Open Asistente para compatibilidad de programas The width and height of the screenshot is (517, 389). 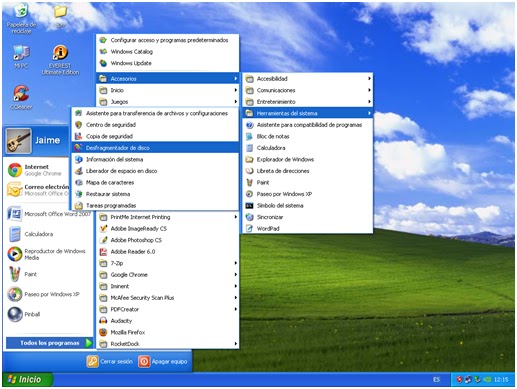[307, 125]
